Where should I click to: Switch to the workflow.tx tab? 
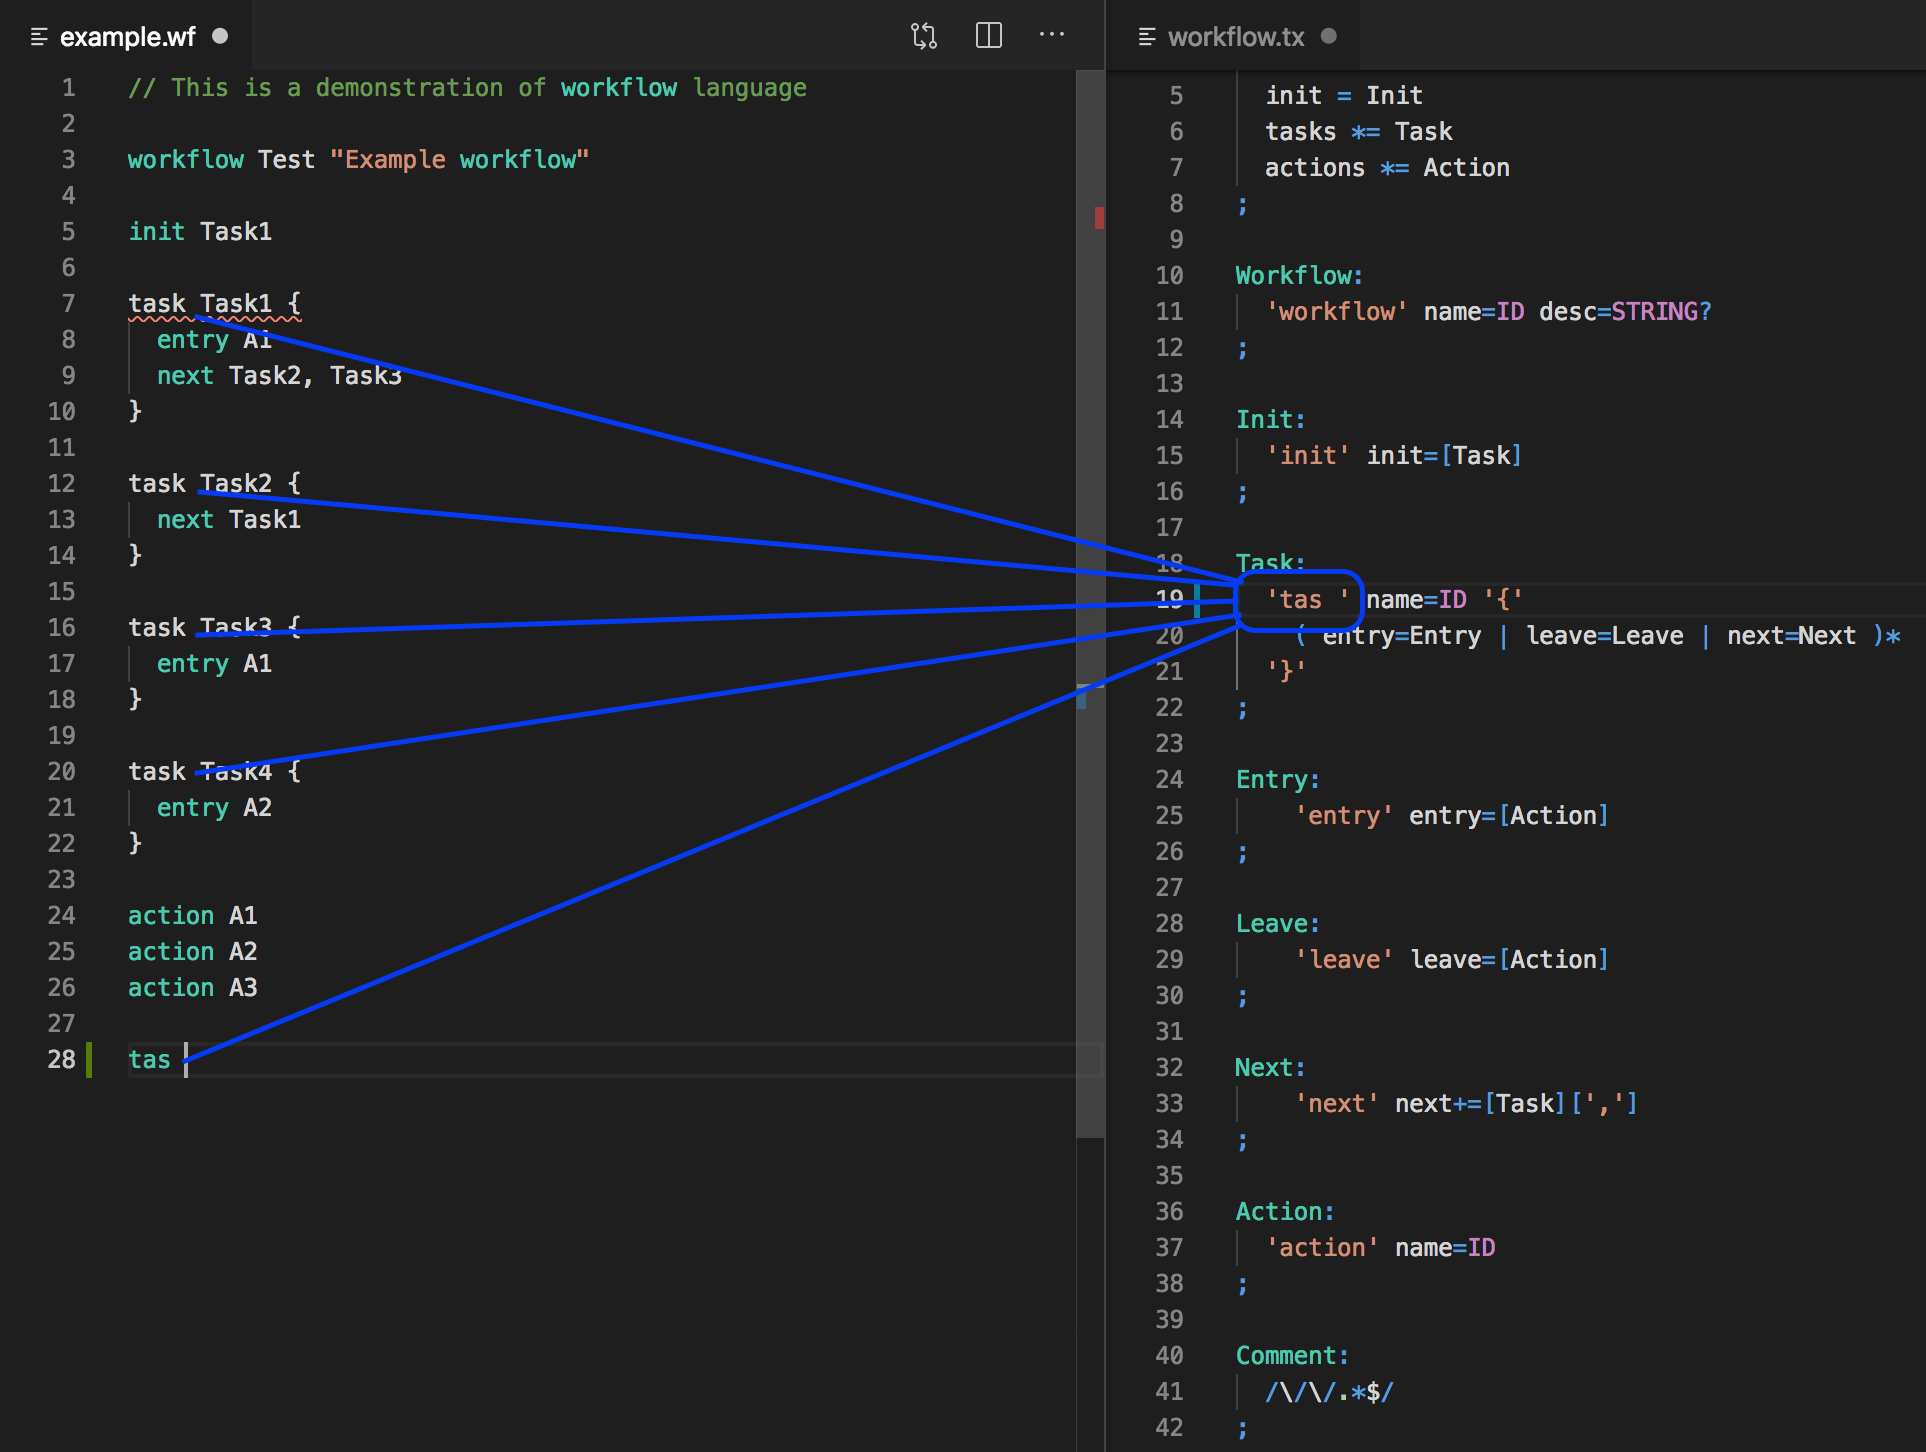tap(1235, 37)
